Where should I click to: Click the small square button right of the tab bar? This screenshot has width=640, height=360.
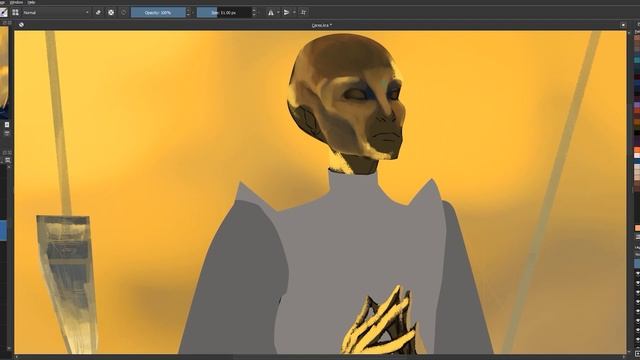coord(623,25)
